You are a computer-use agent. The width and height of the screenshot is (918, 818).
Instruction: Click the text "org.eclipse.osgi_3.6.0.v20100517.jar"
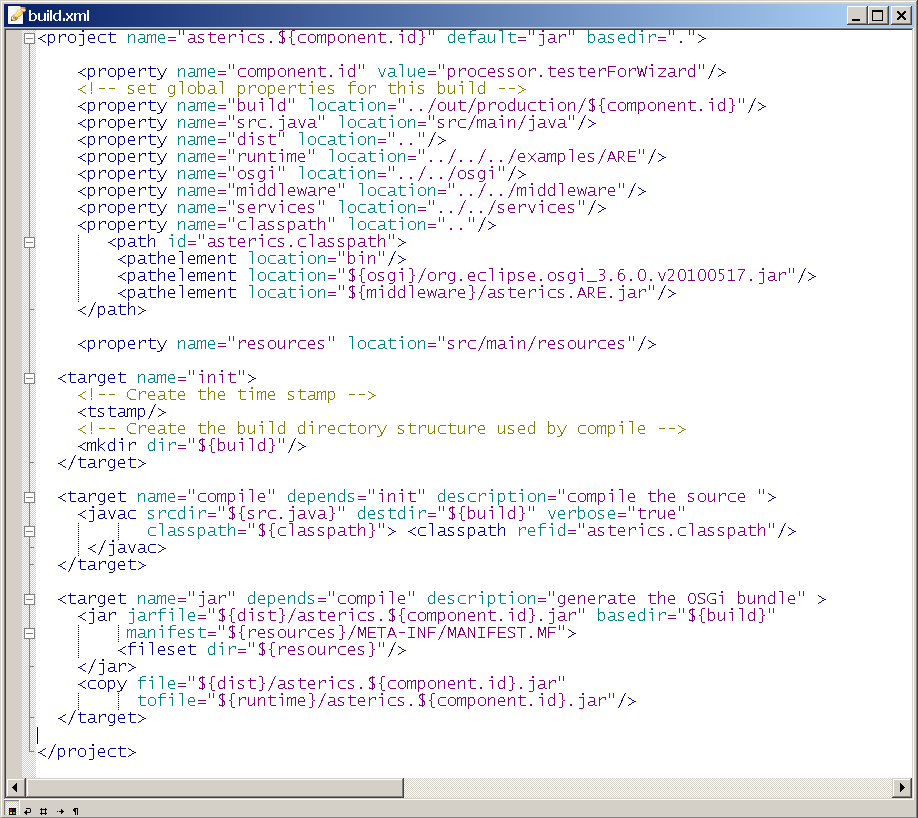click(607, 275)
